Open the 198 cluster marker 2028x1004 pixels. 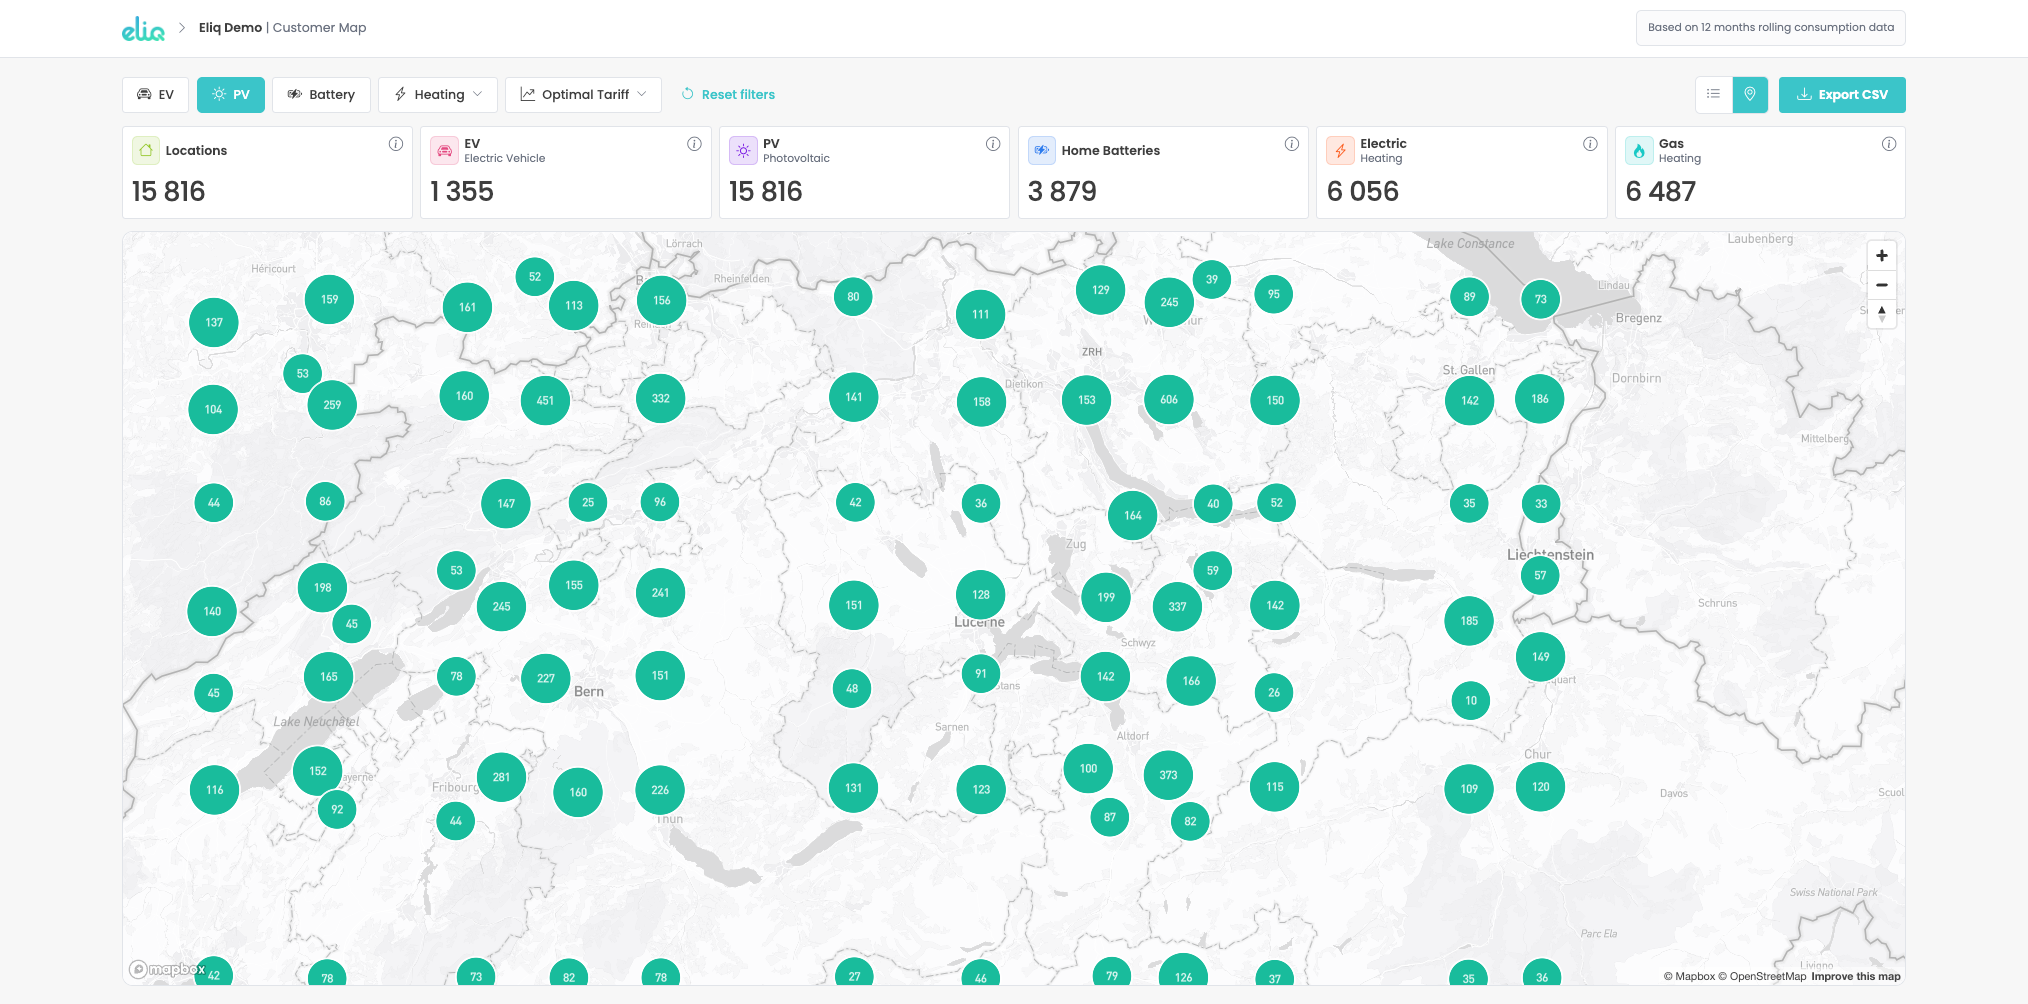(322, 588)
